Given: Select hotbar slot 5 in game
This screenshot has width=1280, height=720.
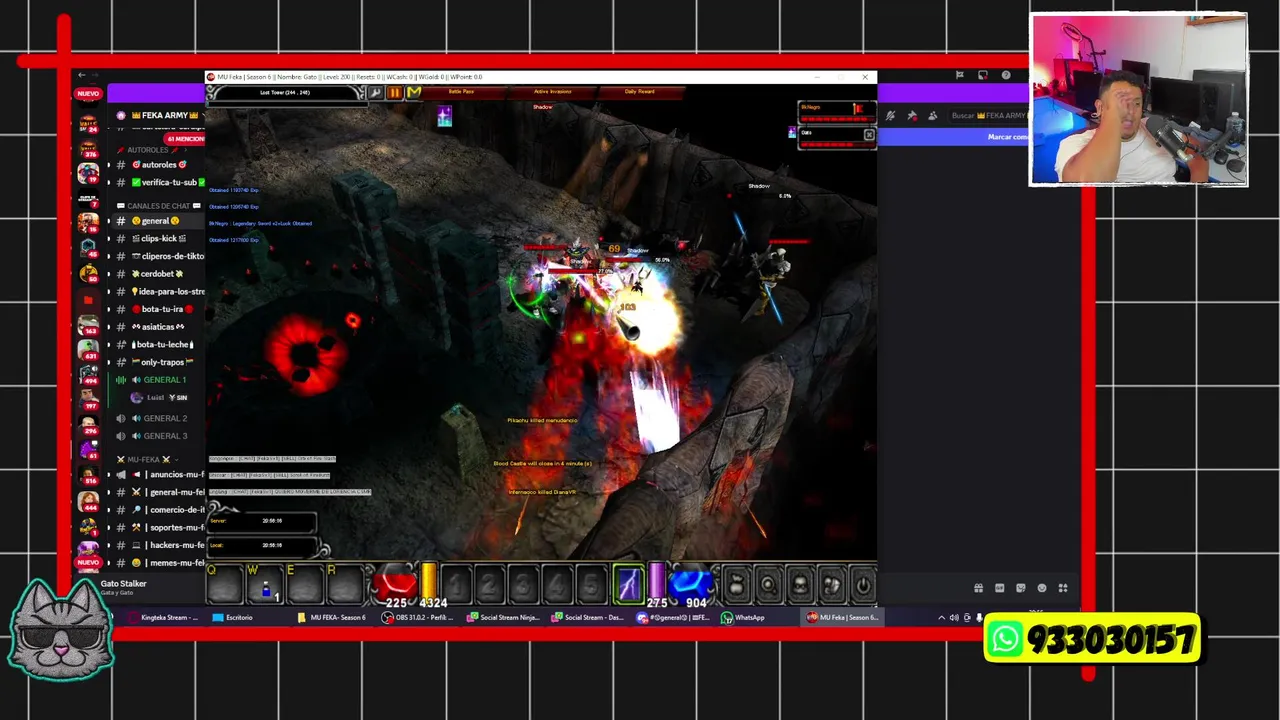Looking at the screenshot, I should pos(591,585).
